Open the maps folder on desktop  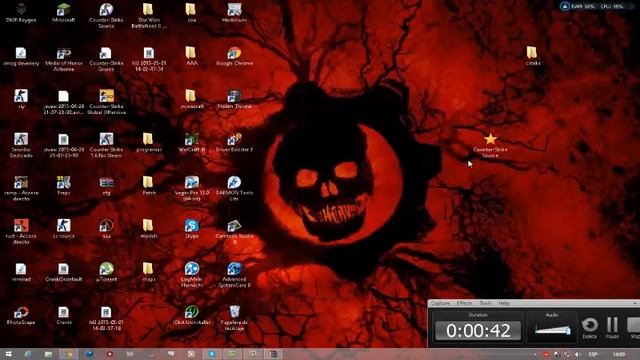[149, 272]
